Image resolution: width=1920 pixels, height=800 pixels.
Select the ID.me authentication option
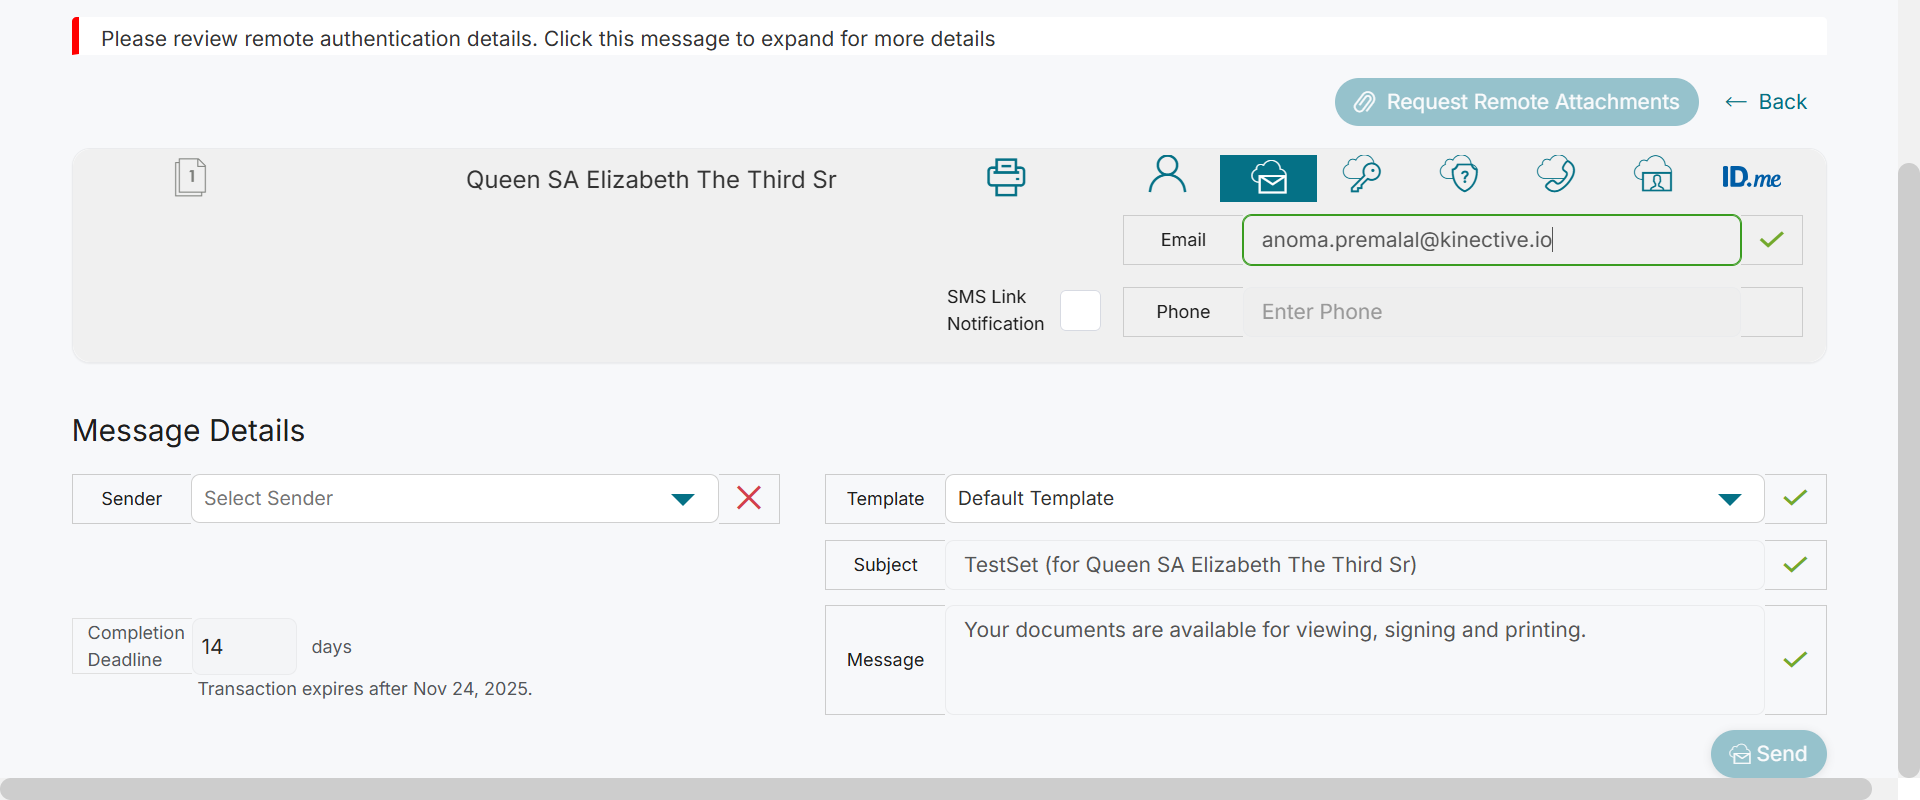pyautogui.click(x=1751, y=178)
